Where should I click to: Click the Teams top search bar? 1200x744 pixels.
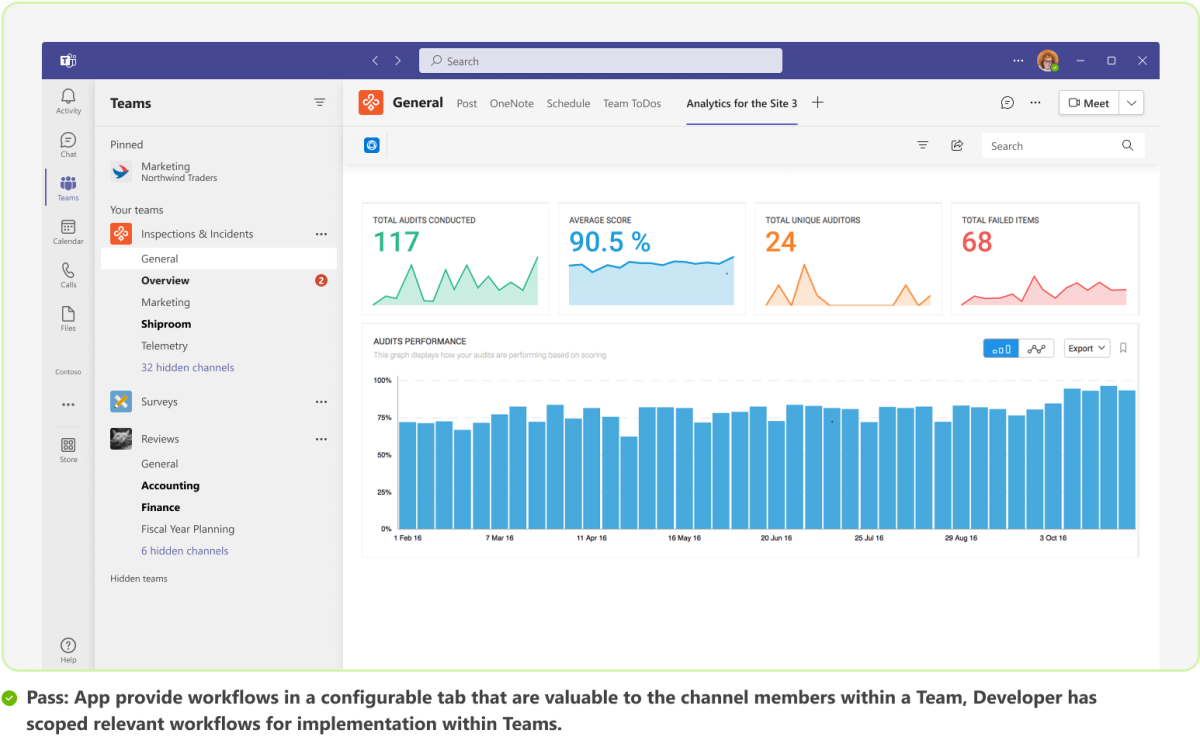pos(600,60)
